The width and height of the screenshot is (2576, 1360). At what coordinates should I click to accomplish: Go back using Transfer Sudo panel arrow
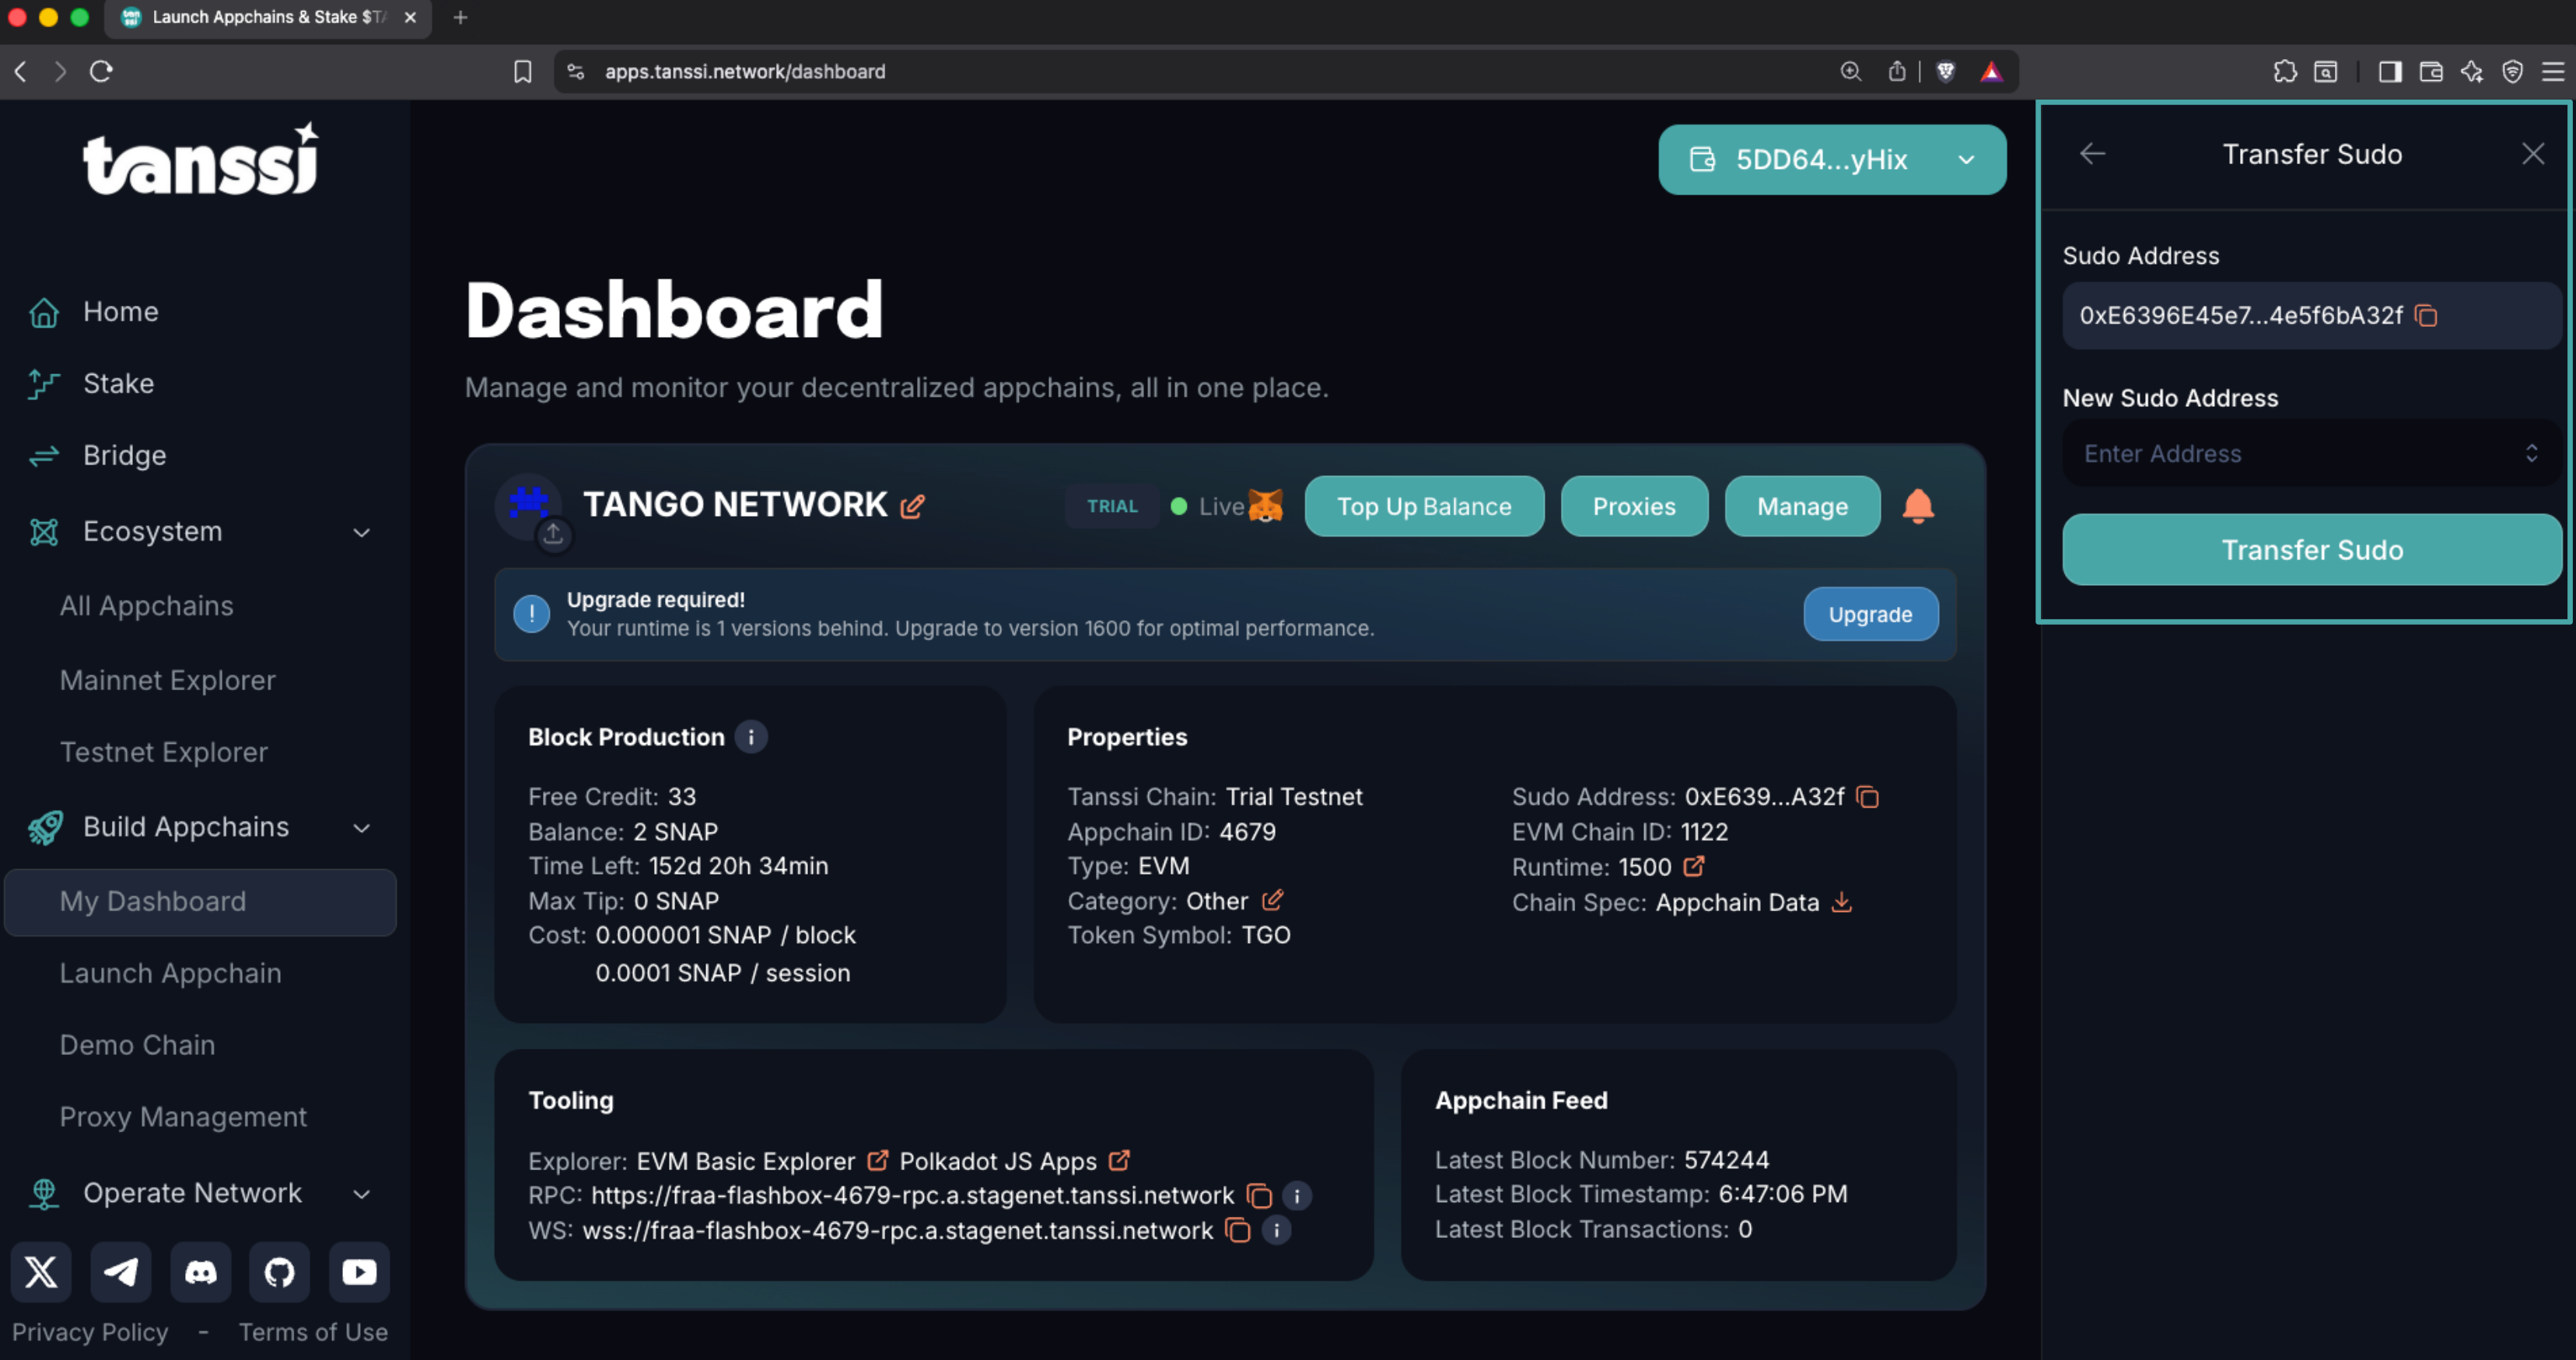pos(2092,154)
